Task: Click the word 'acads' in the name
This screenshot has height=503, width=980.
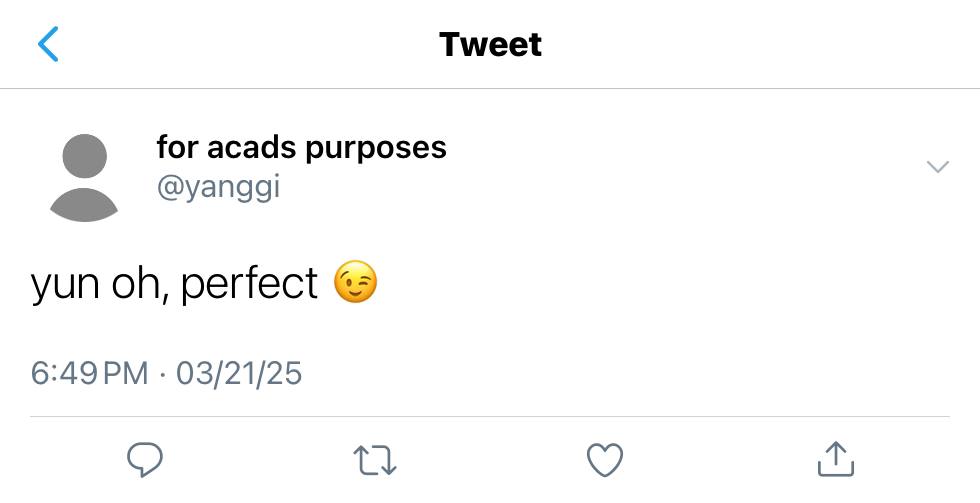Action: point(252,147)
